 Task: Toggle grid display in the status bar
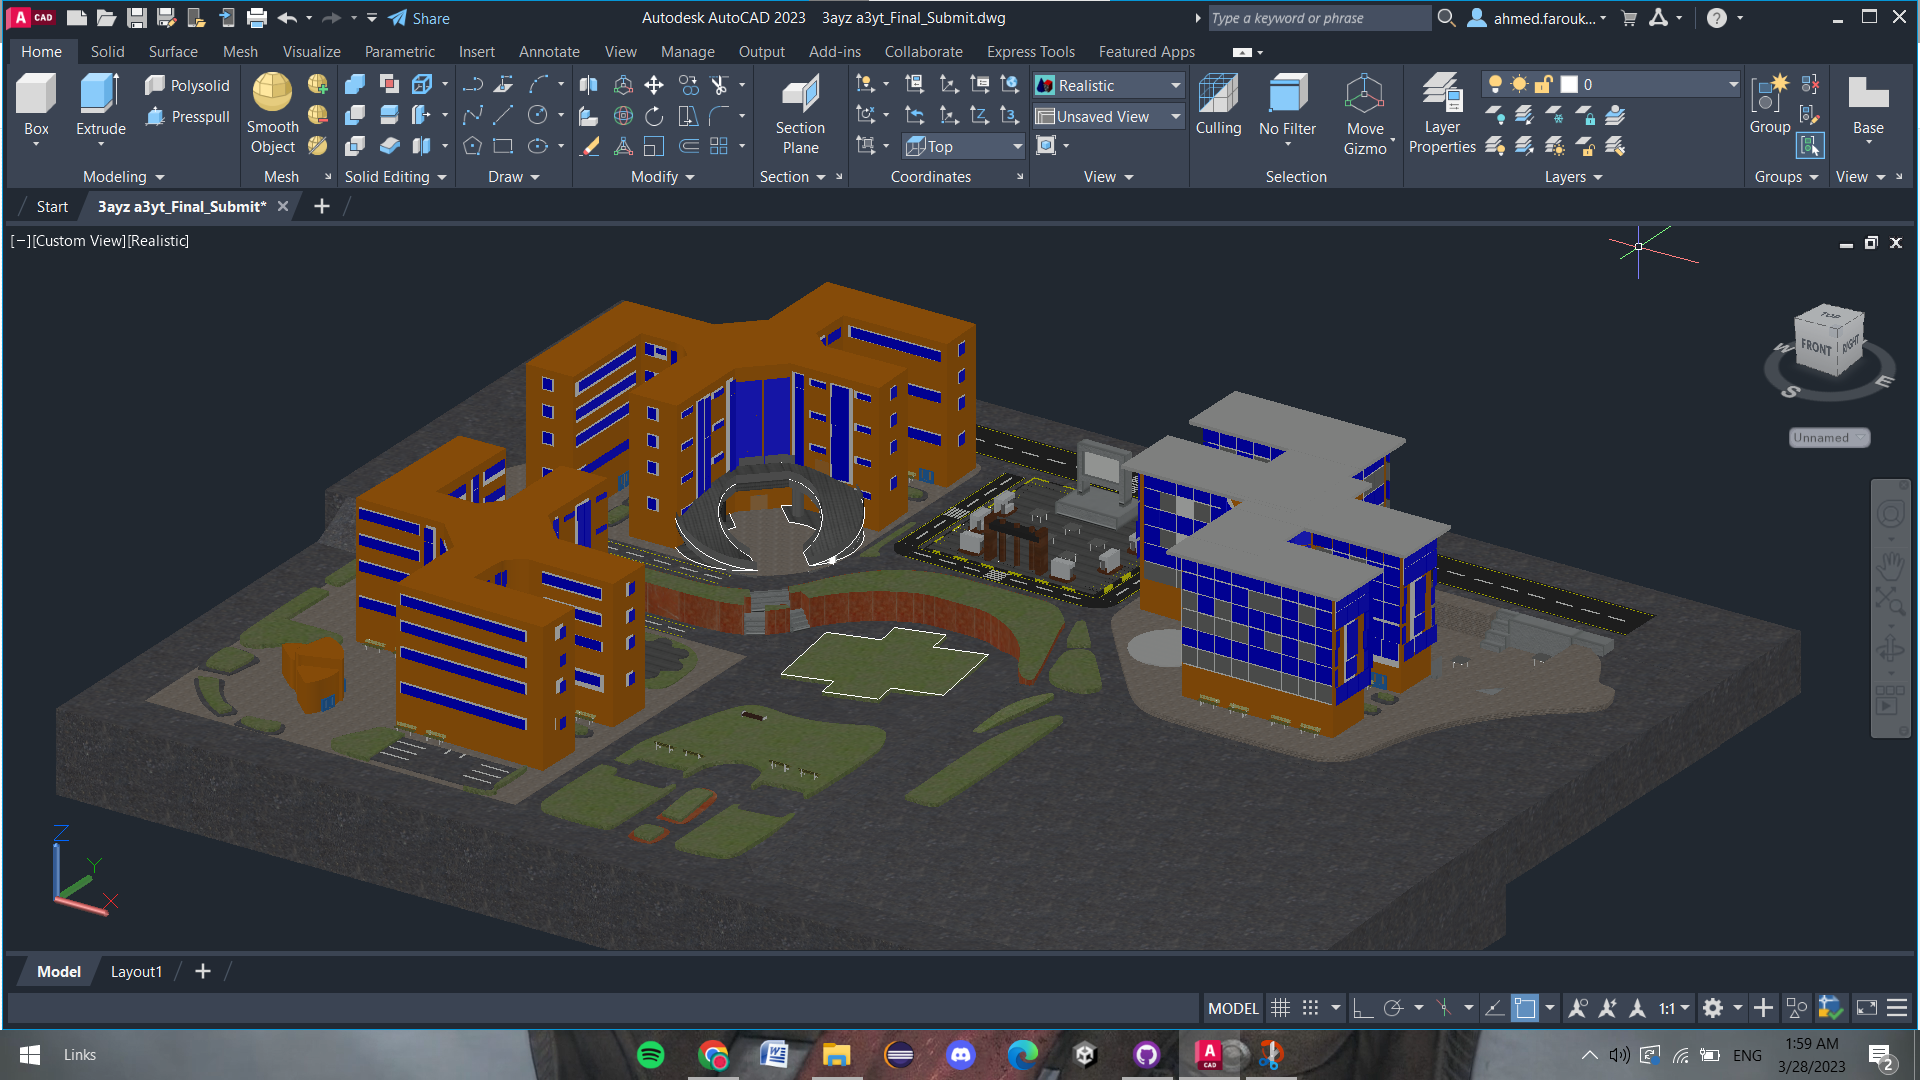pyautogui.click(x=1281, y=1008)
